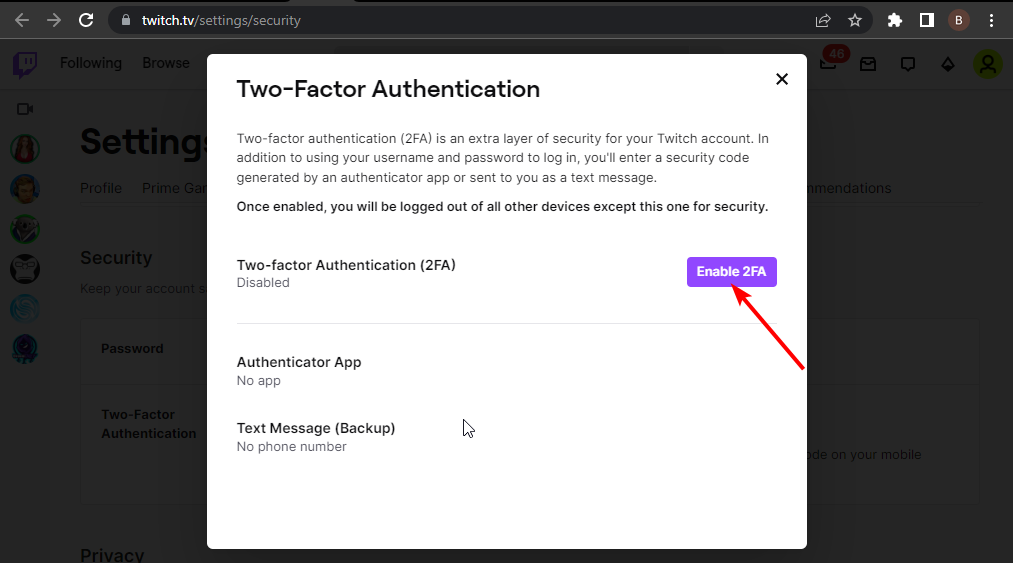Screen dimensions: 1013x563
Task: Click the address bar URL
Action: pyautogui.click(x=221, y=21)
